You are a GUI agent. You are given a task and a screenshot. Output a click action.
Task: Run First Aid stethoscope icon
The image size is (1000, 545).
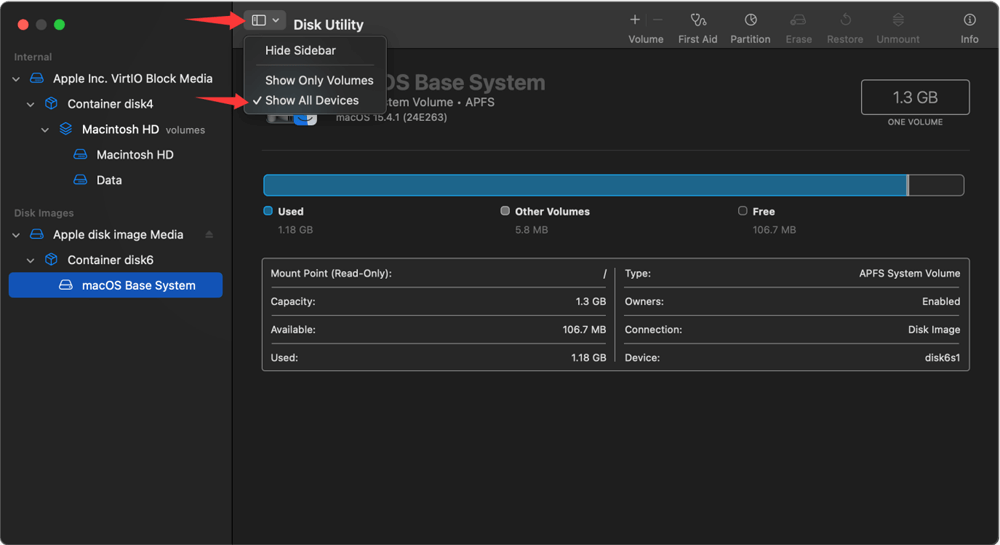698,20
